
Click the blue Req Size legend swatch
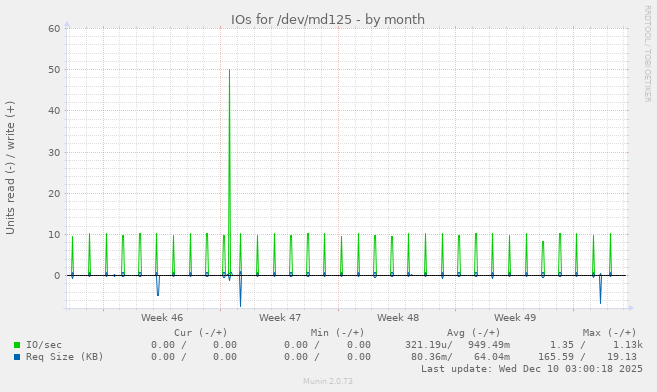(17, 357)
